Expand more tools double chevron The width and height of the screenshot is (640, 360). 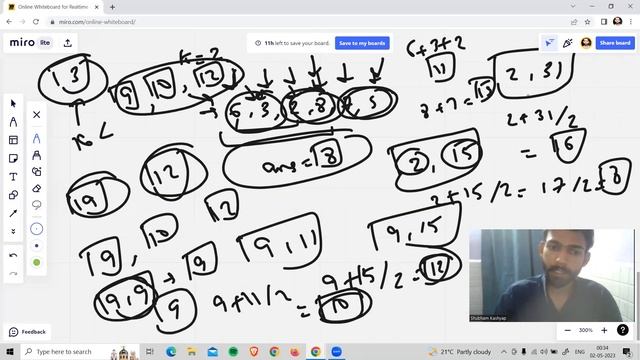coord(13,231)
